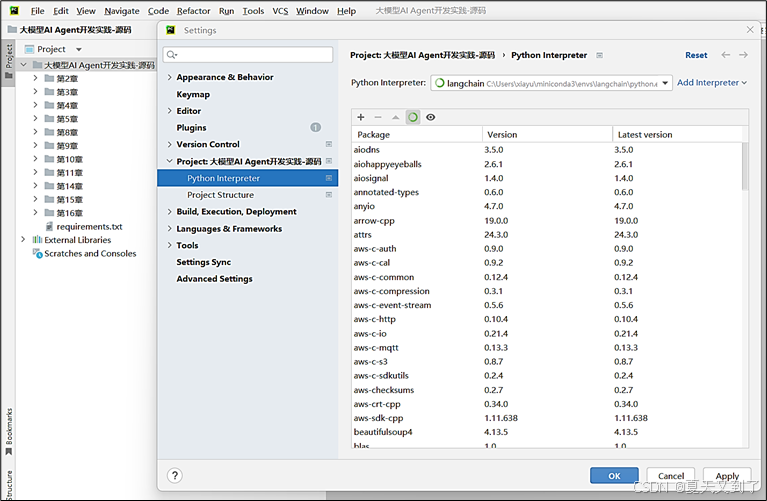Click the package list vertical scrollbar

pyautogui.click(x=744, y=166)
